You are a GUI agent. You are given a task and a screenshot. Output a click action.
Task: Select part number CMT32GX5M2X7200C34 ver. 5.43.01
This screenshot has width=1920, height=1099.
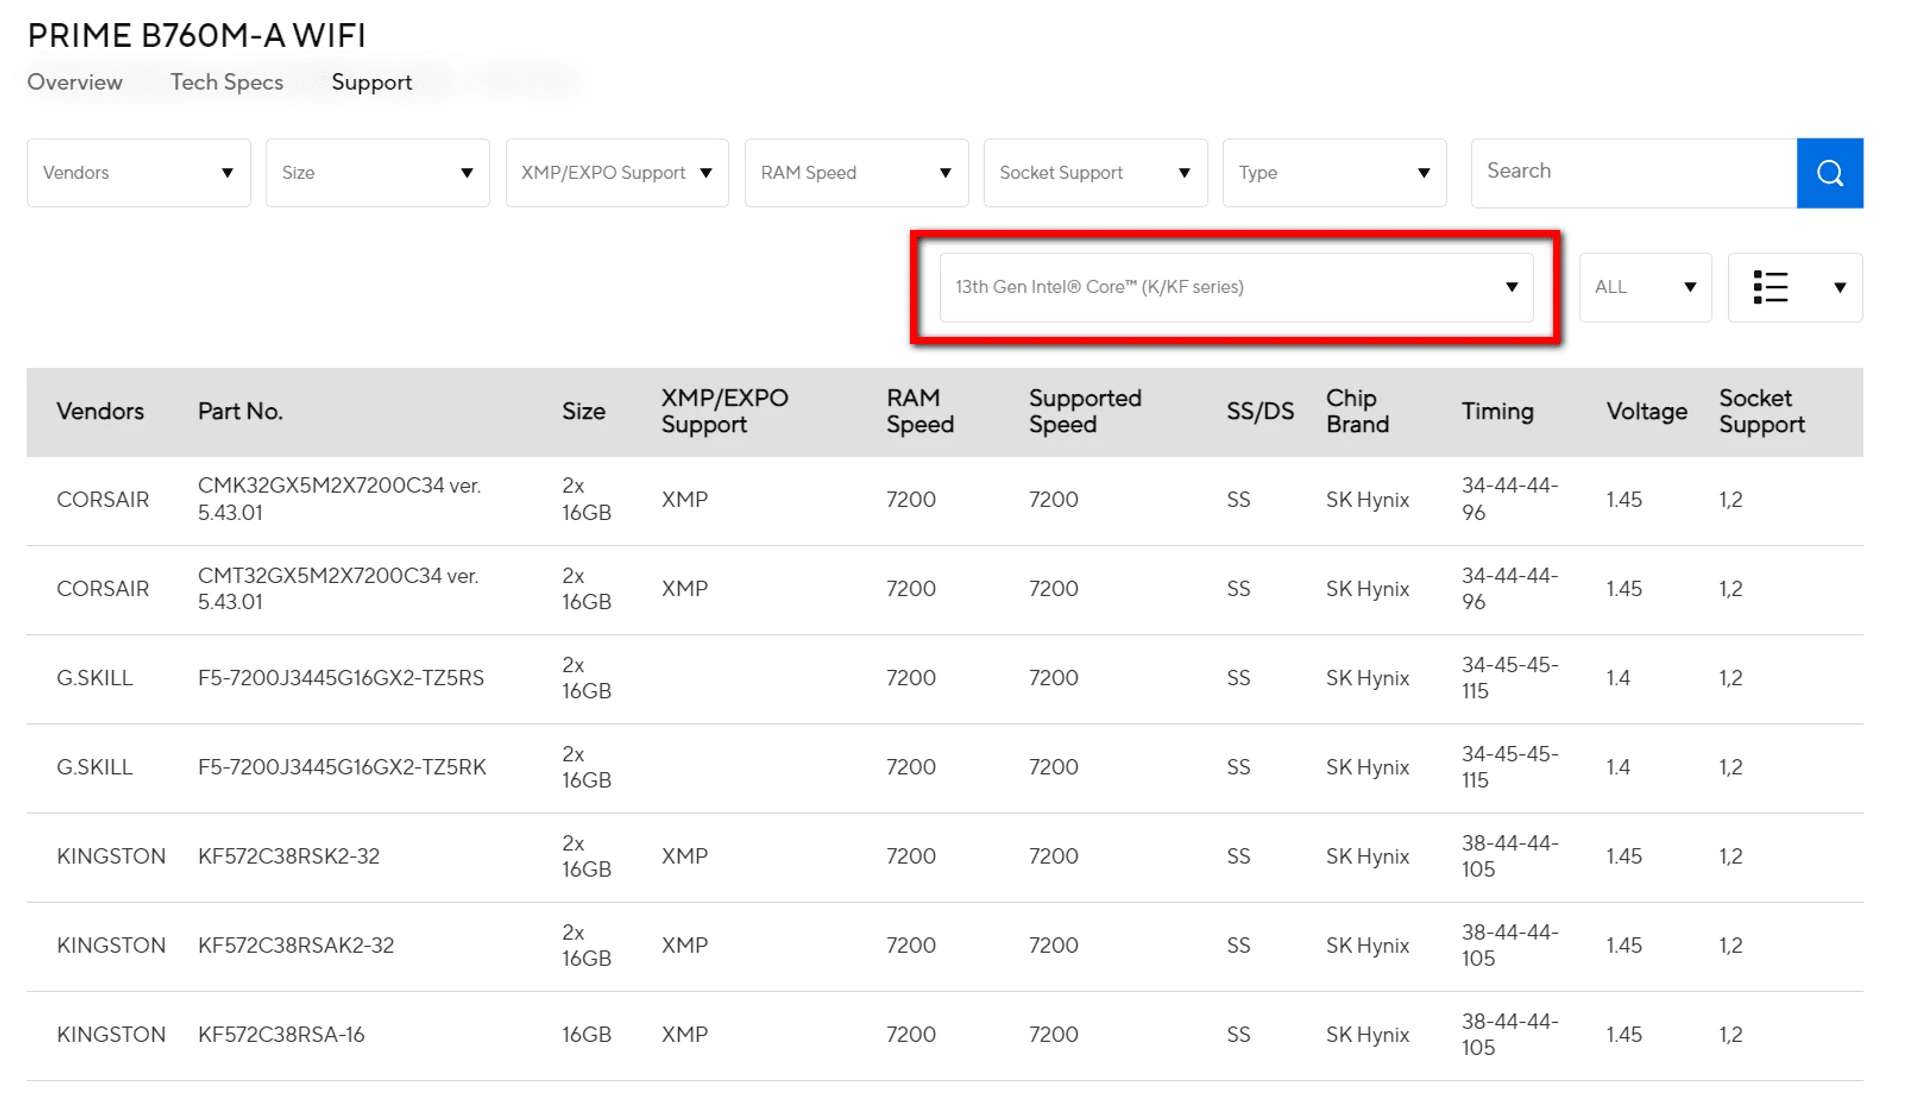point(338,589)
